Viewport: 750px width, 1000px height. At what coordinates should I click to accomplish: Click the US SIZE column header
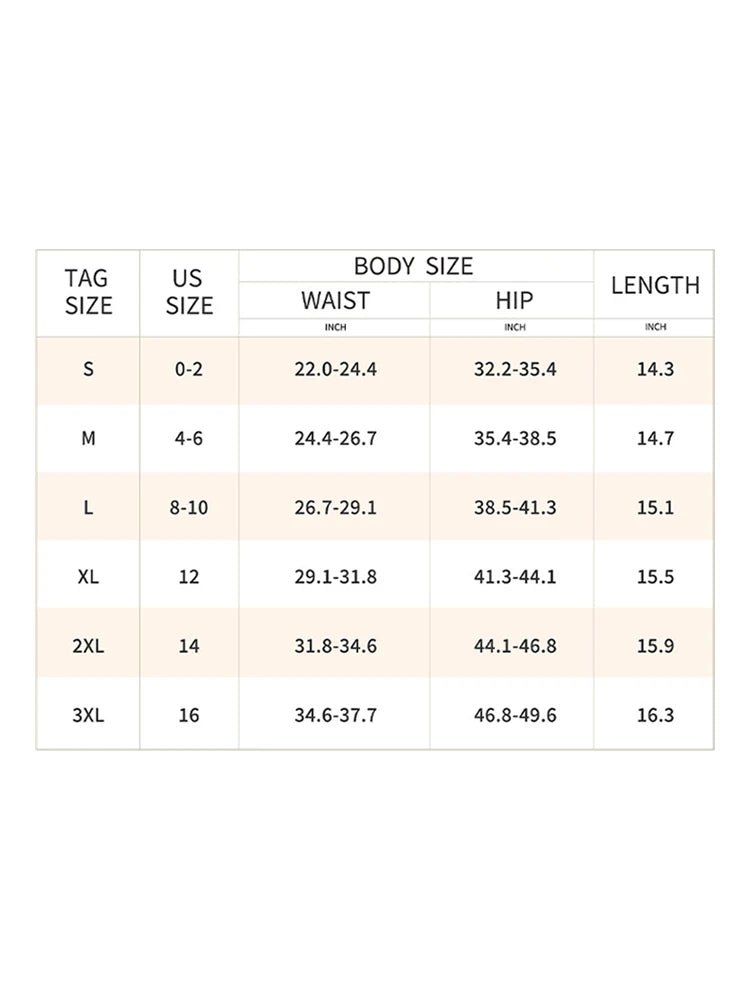(189, 292)
